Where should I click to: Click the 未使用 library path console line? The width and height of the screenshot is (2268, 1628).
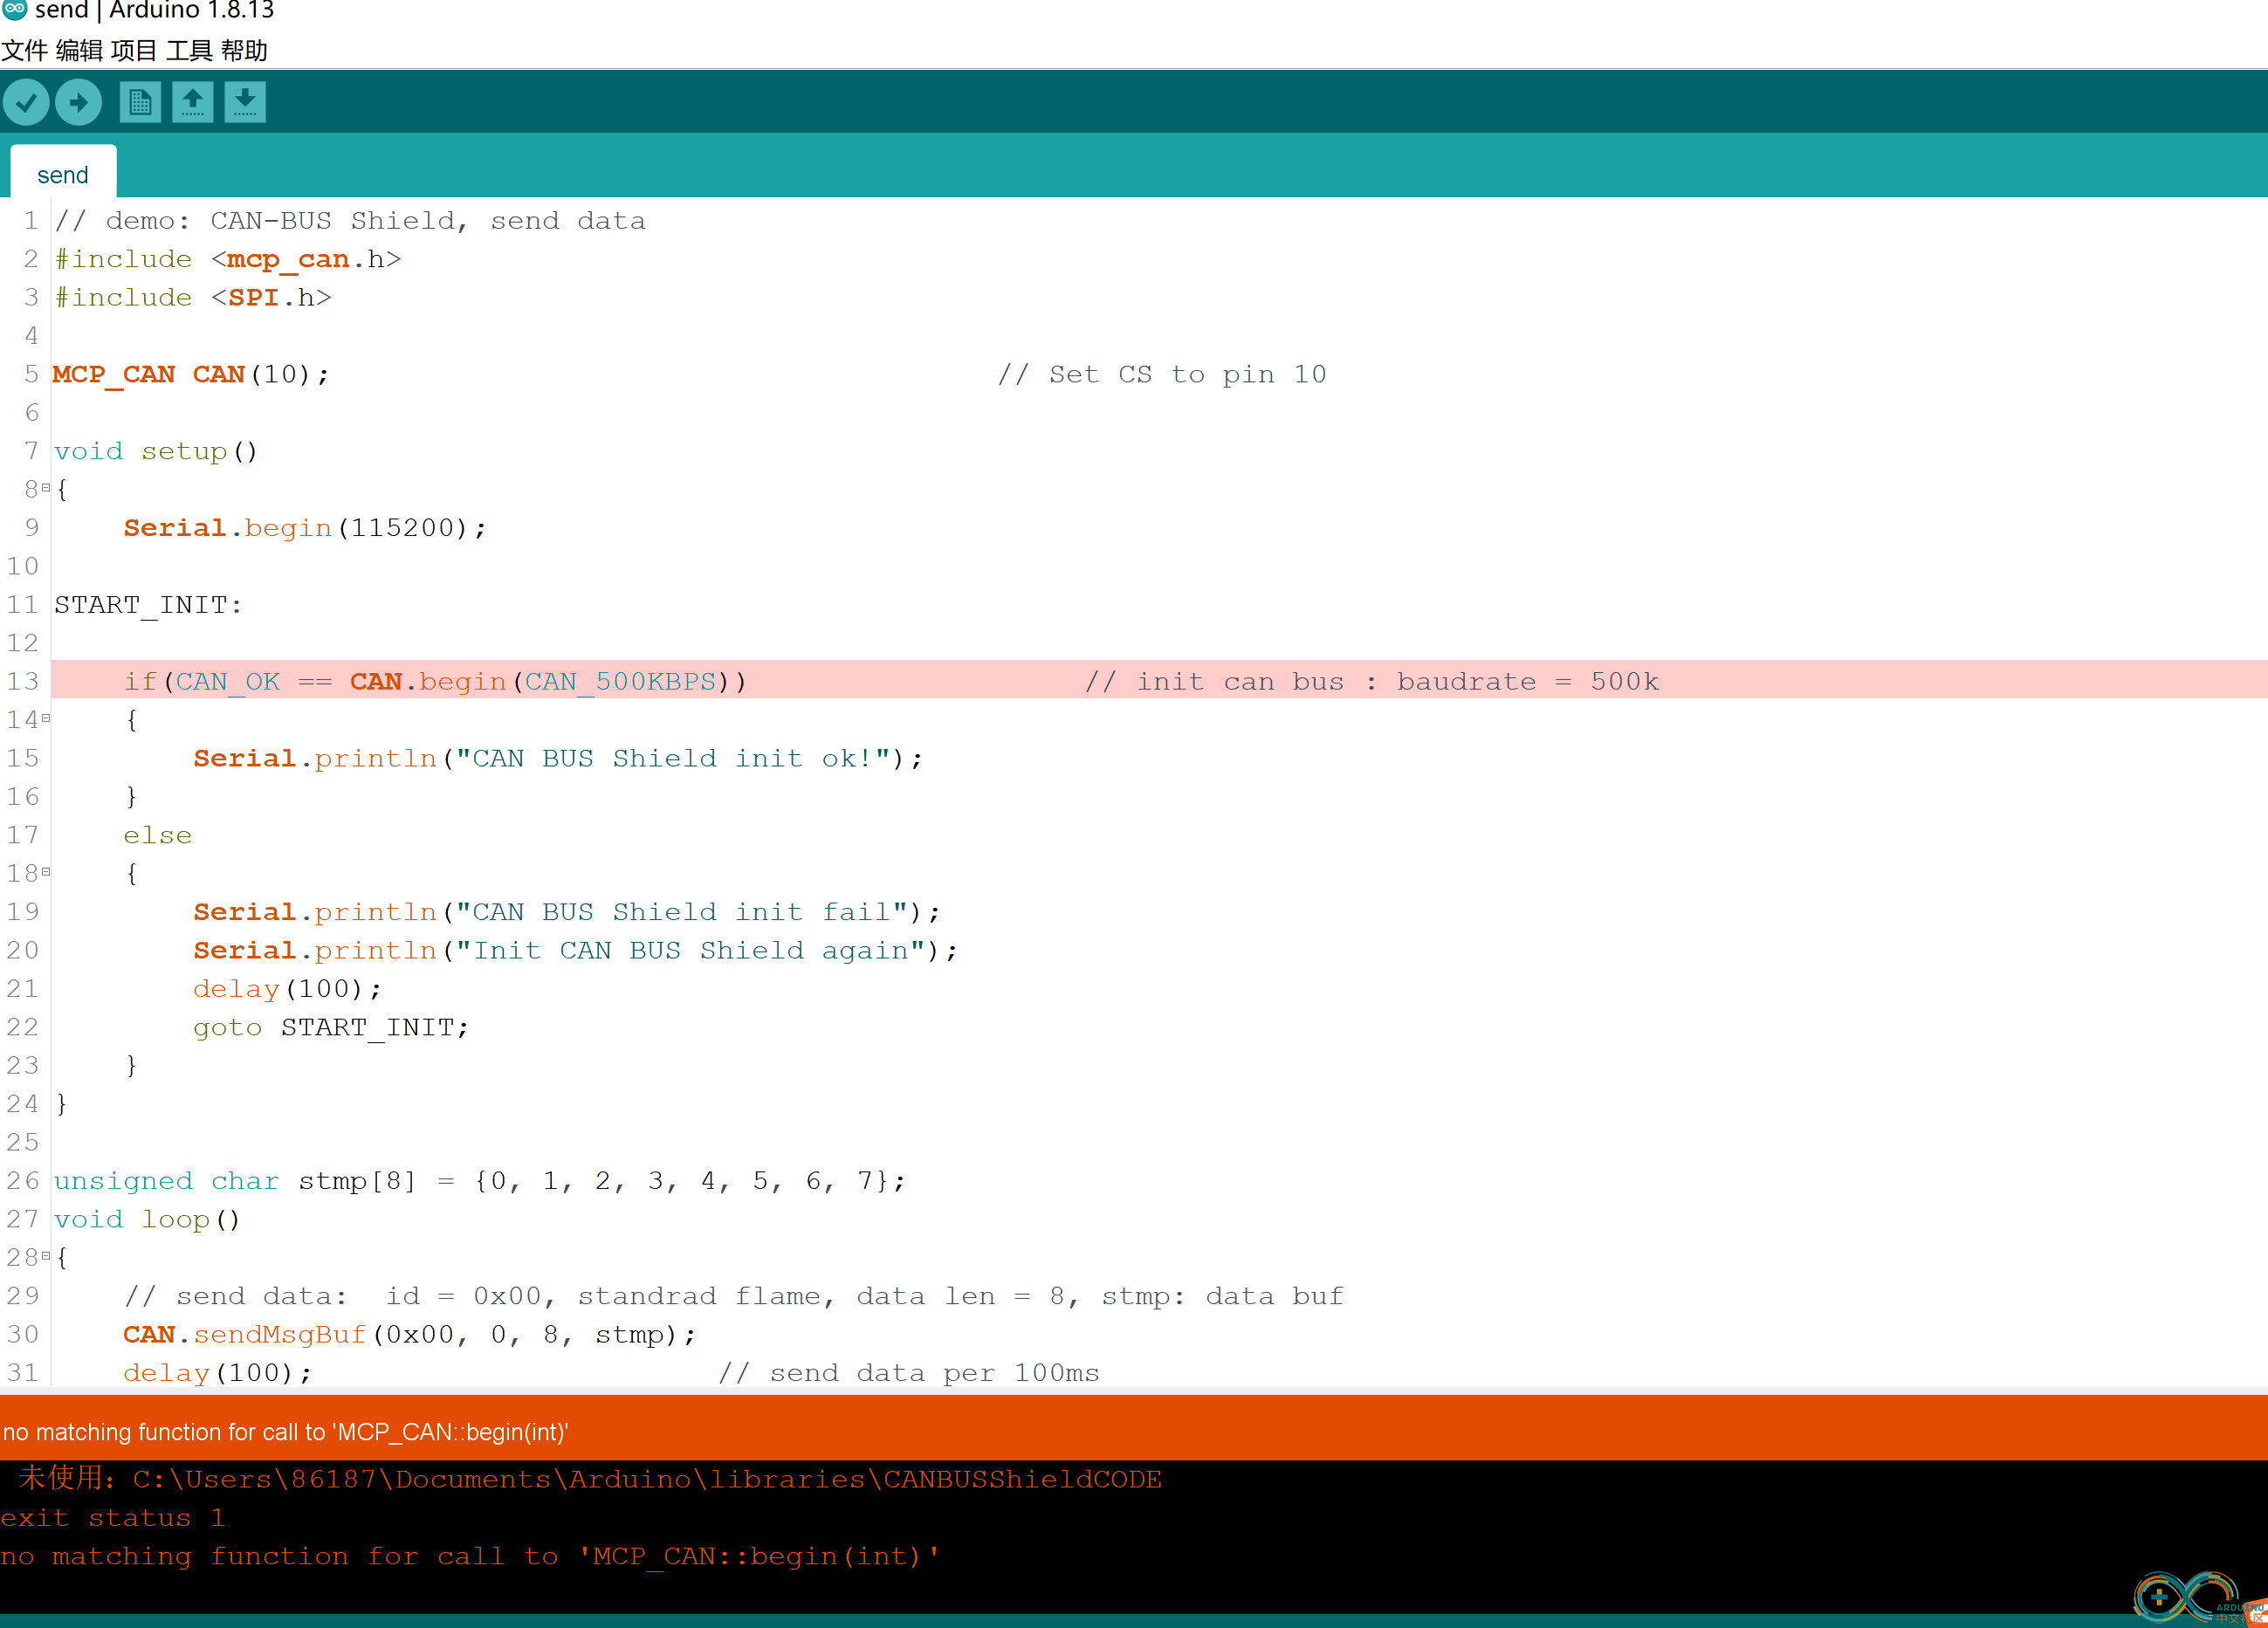pos(590,1479)
